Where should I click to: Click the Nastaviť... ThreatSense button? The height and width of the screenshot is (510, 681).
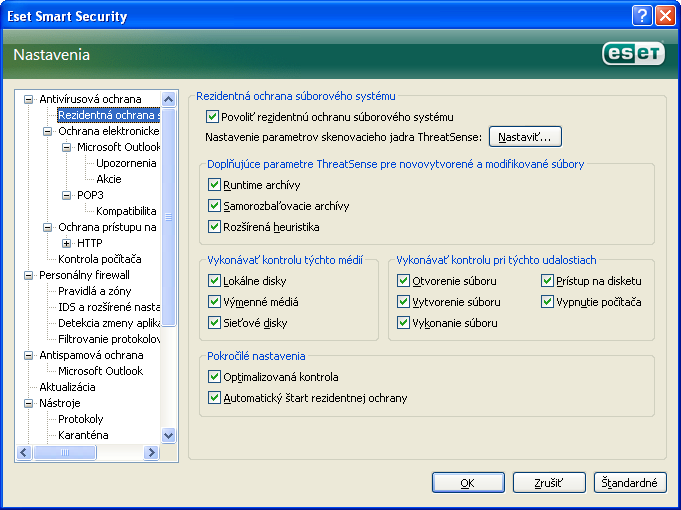pyautogui.click(x=525, y=137)
